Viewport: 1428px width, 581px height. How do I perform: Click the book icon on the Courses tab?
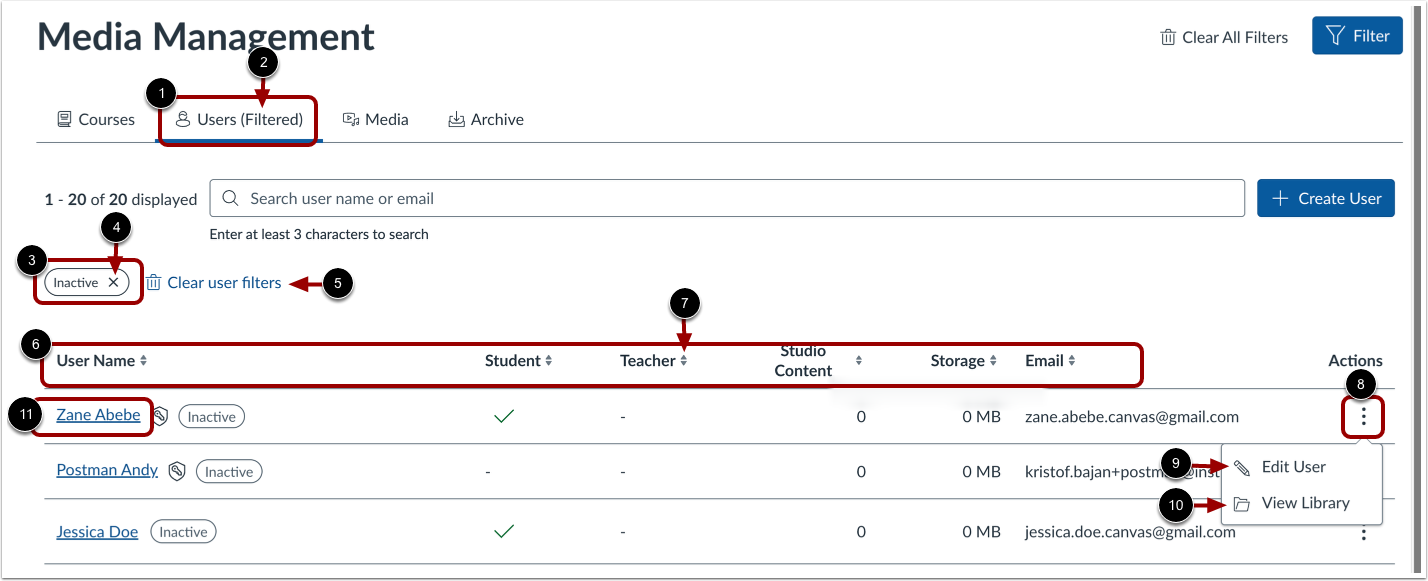62,118
